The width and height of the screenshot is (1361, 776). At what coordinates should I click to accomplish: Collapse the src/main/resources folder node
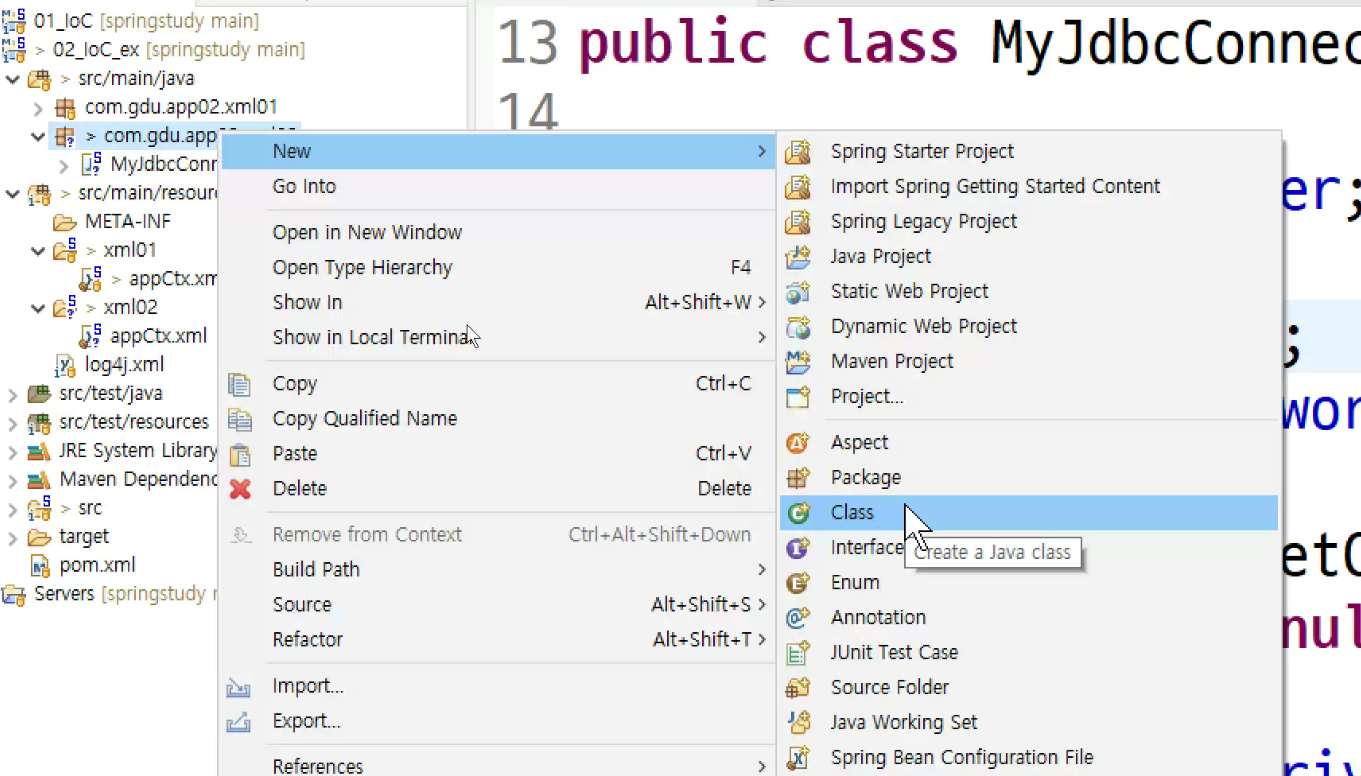click(13, 193)
